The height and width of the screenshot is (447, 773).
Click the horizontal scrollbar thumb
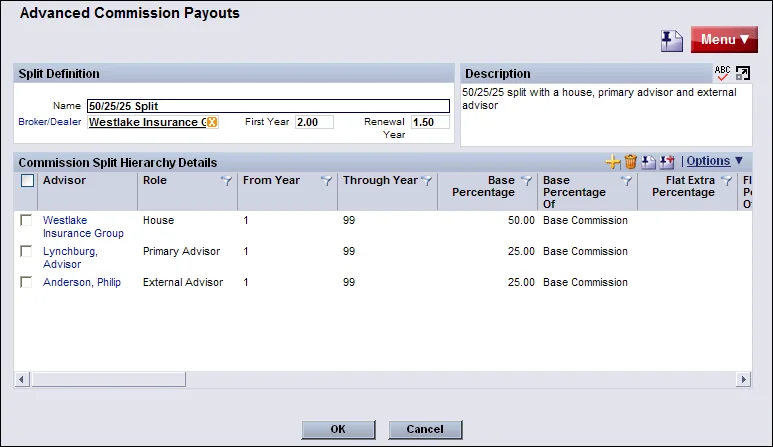click(x=108, y=379)
